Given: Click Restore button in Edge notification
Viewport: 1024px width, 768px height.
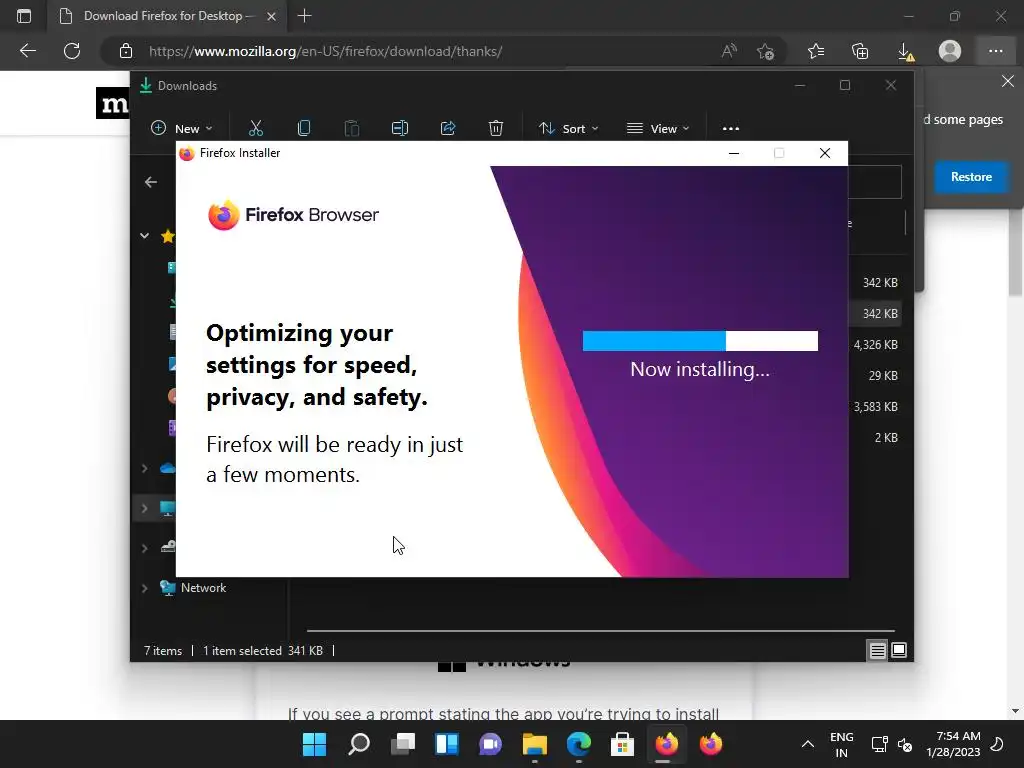Looking at the screenshot, I should (971, 177).
